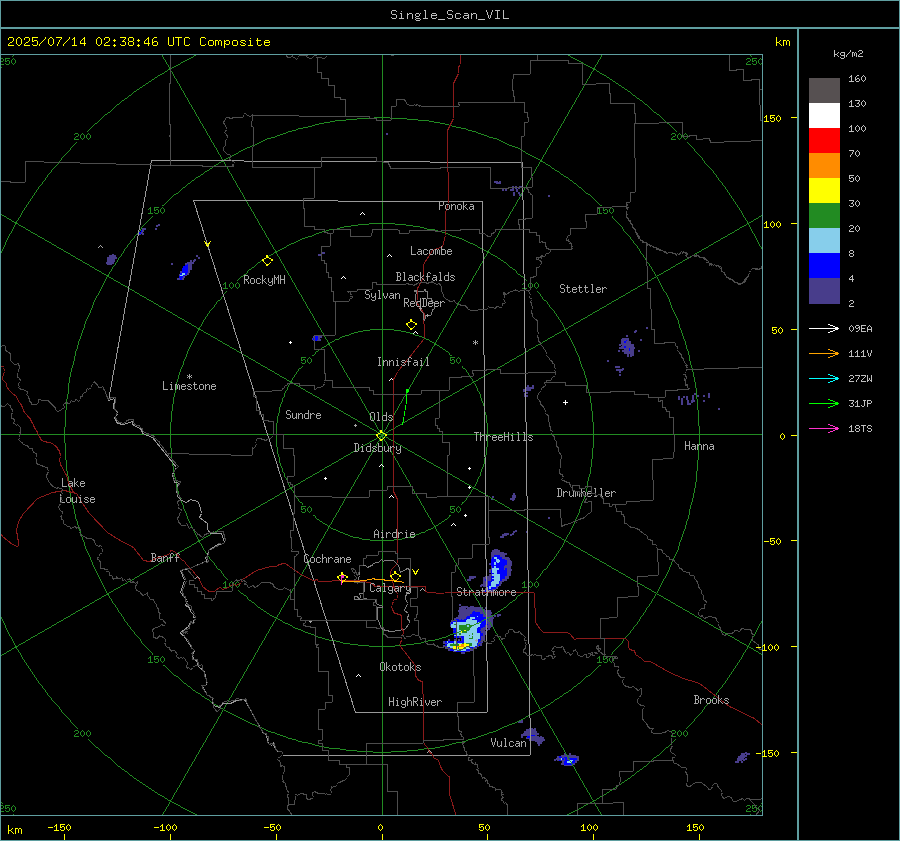Click the Lacombe city label

click(431, 251)
